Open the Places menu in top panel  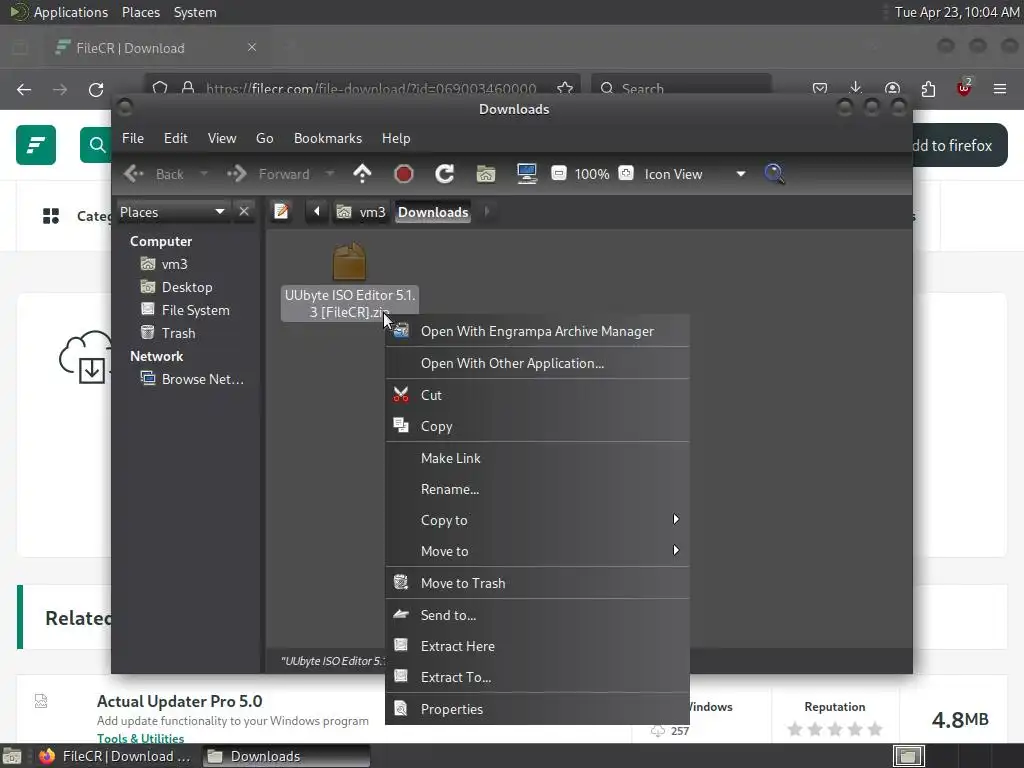(x=140, y=12)
